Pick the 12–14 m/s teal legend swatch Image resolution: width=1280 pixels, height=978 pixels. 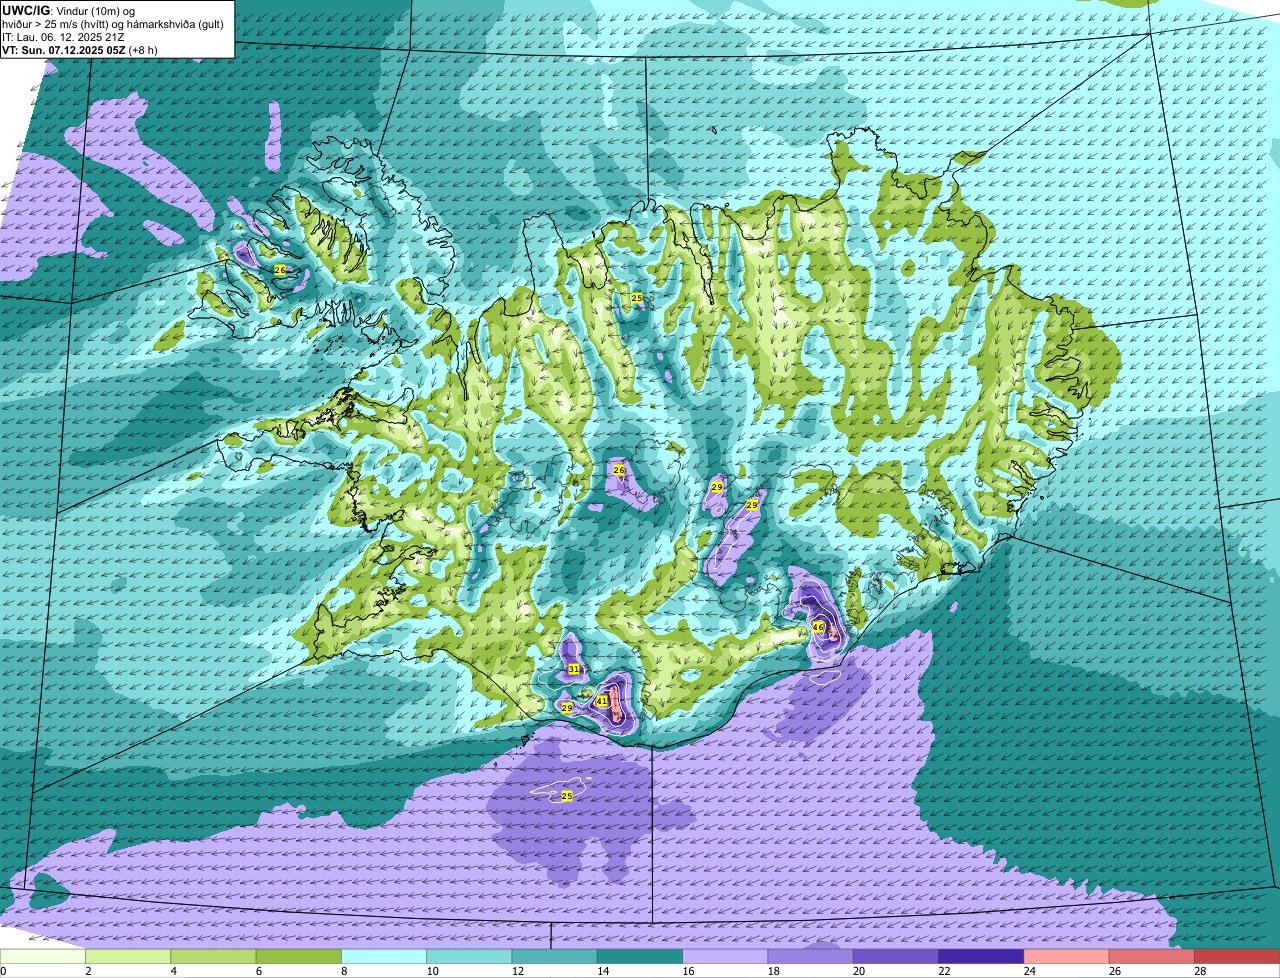555,957
